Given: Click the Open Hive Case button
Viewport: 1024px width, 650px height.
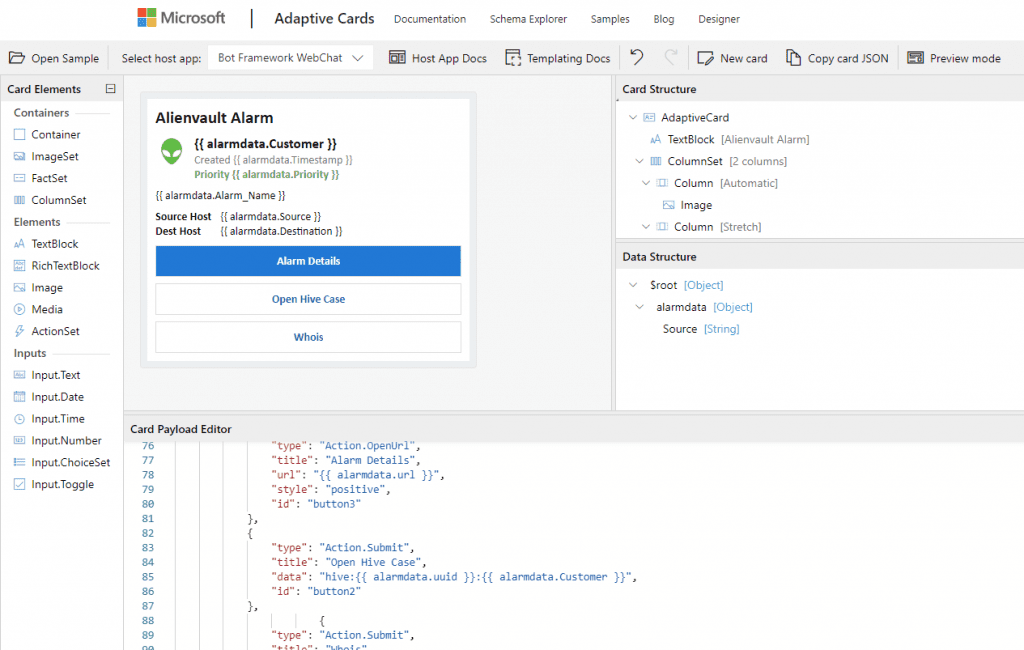Looking at the screenshot, I should pyautogui.click(x=308, y=299).
